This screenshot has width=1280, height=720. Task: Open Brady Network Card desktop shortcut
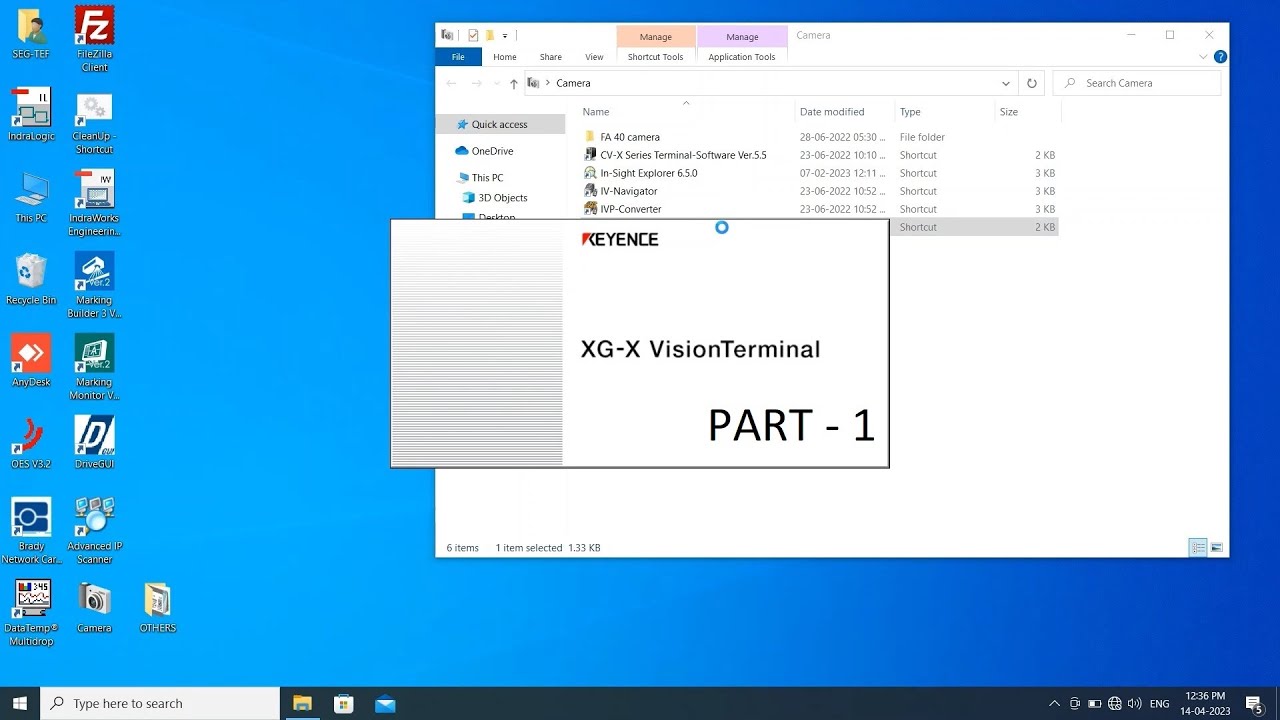(31, 531)
